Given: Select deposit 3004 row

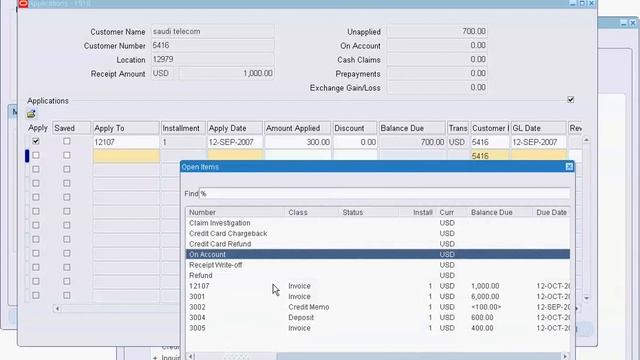Looking at the screenshot, I should 378,318.
